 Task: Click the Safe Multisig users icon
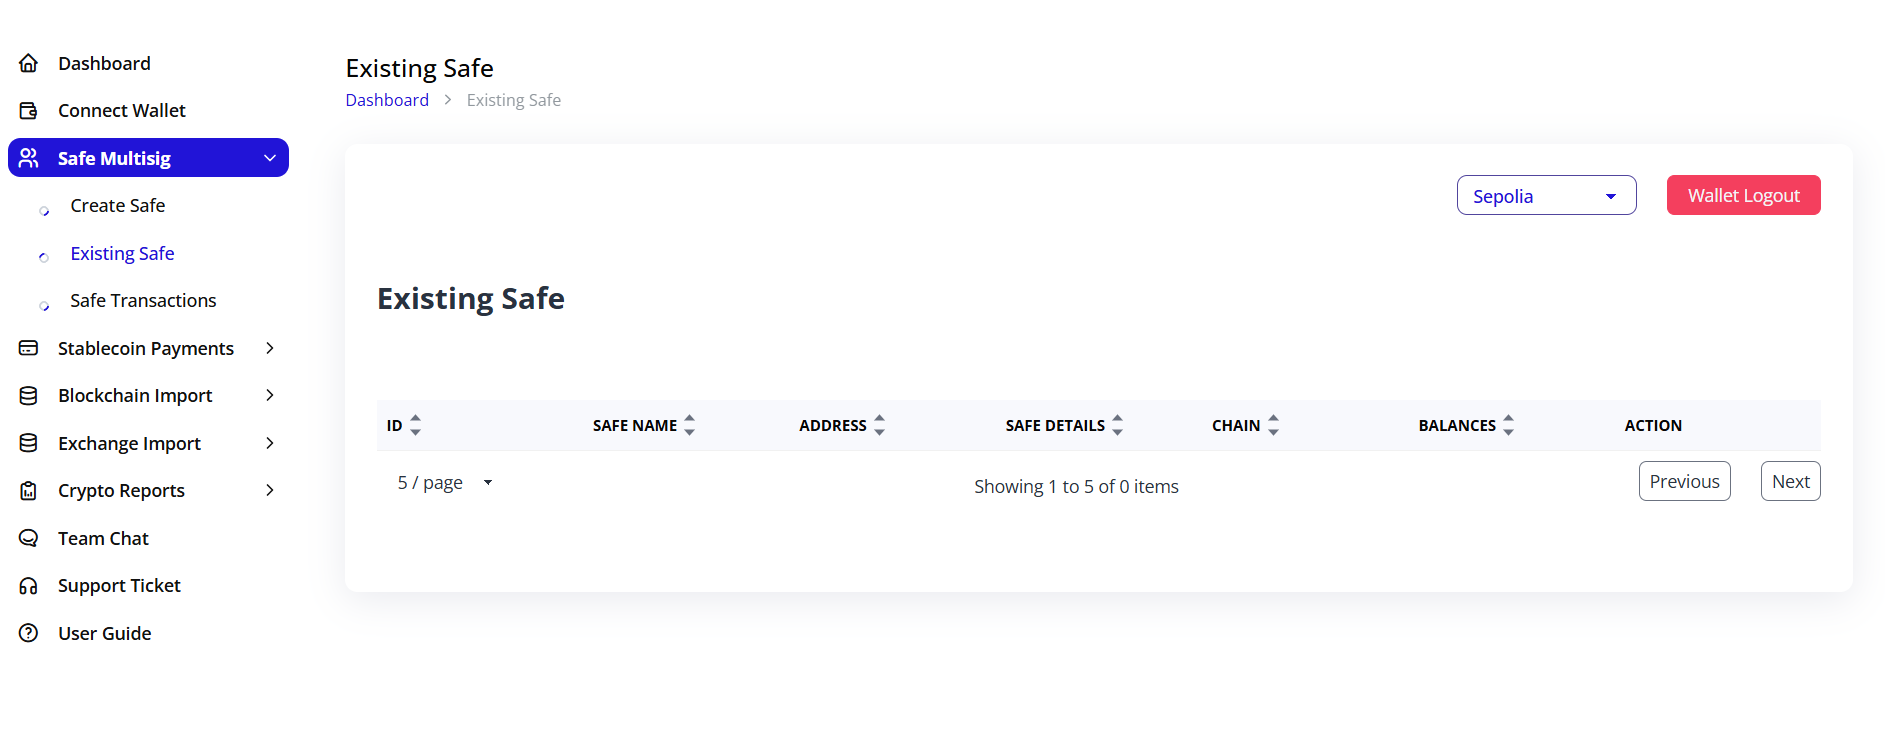click(29, 158)
